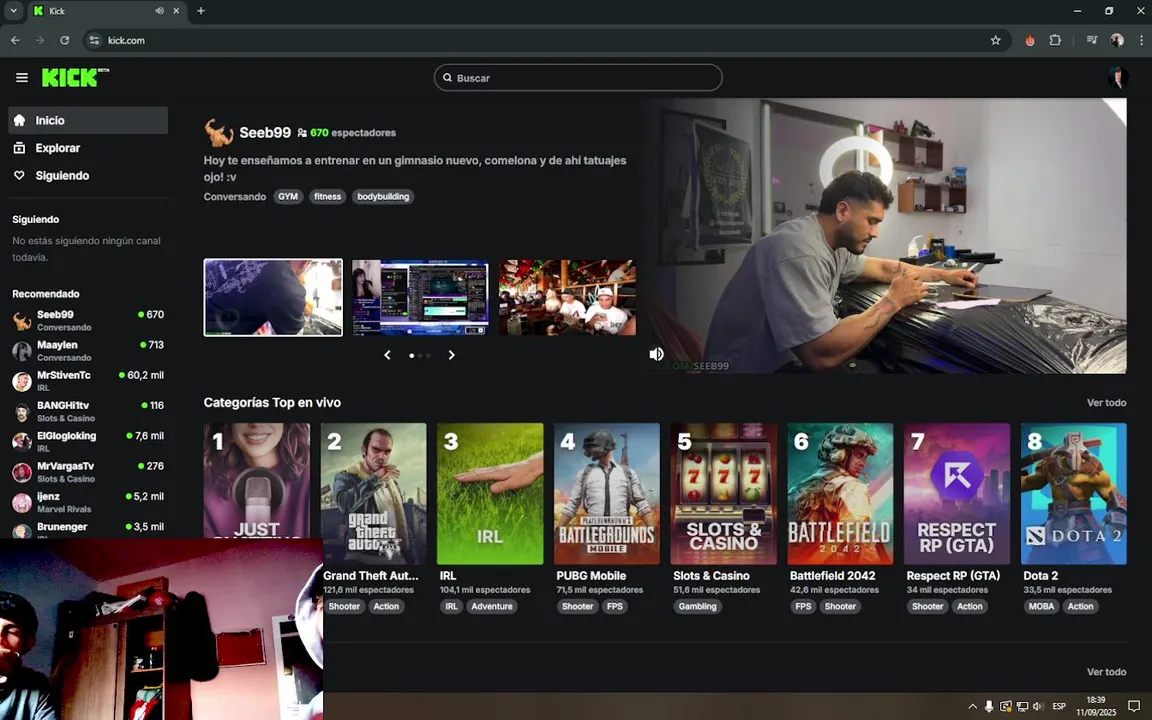Open Respect RP (GTA) category card
Image resolution: width=1152 pixels, height=720 pixels.
957,494
